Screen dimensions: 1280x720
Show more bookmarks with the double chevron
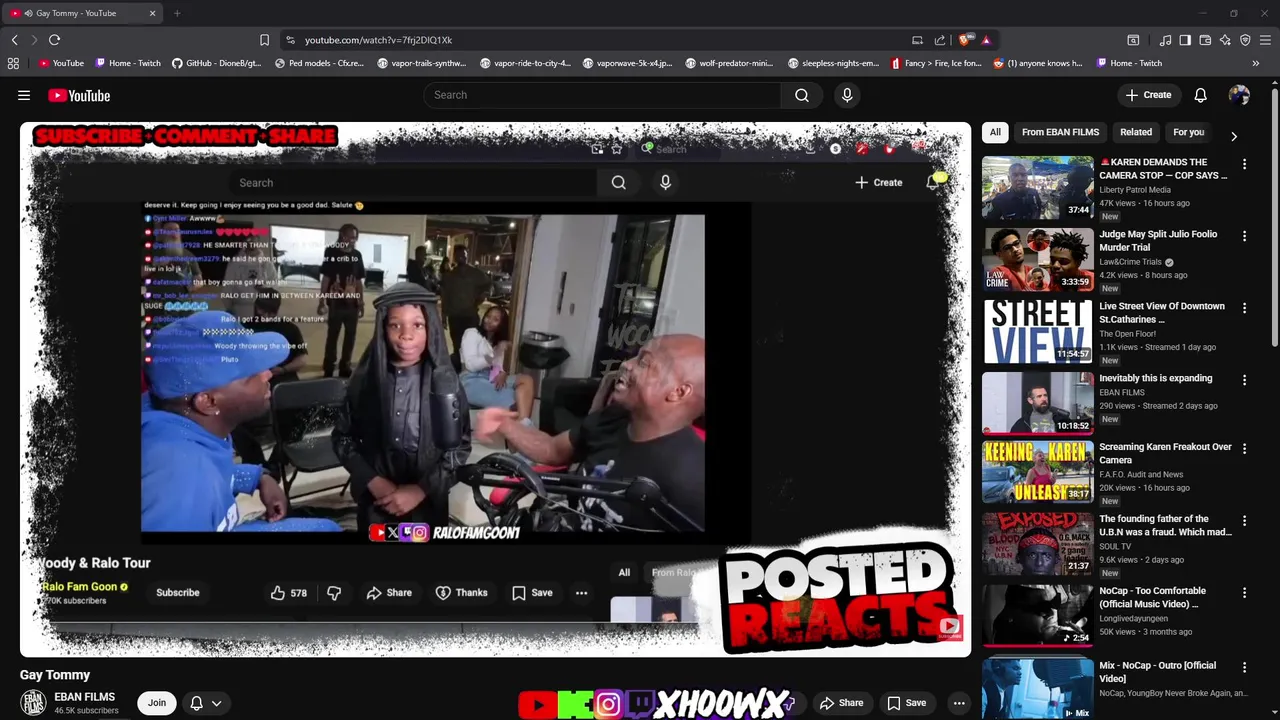coord(1255,63)
